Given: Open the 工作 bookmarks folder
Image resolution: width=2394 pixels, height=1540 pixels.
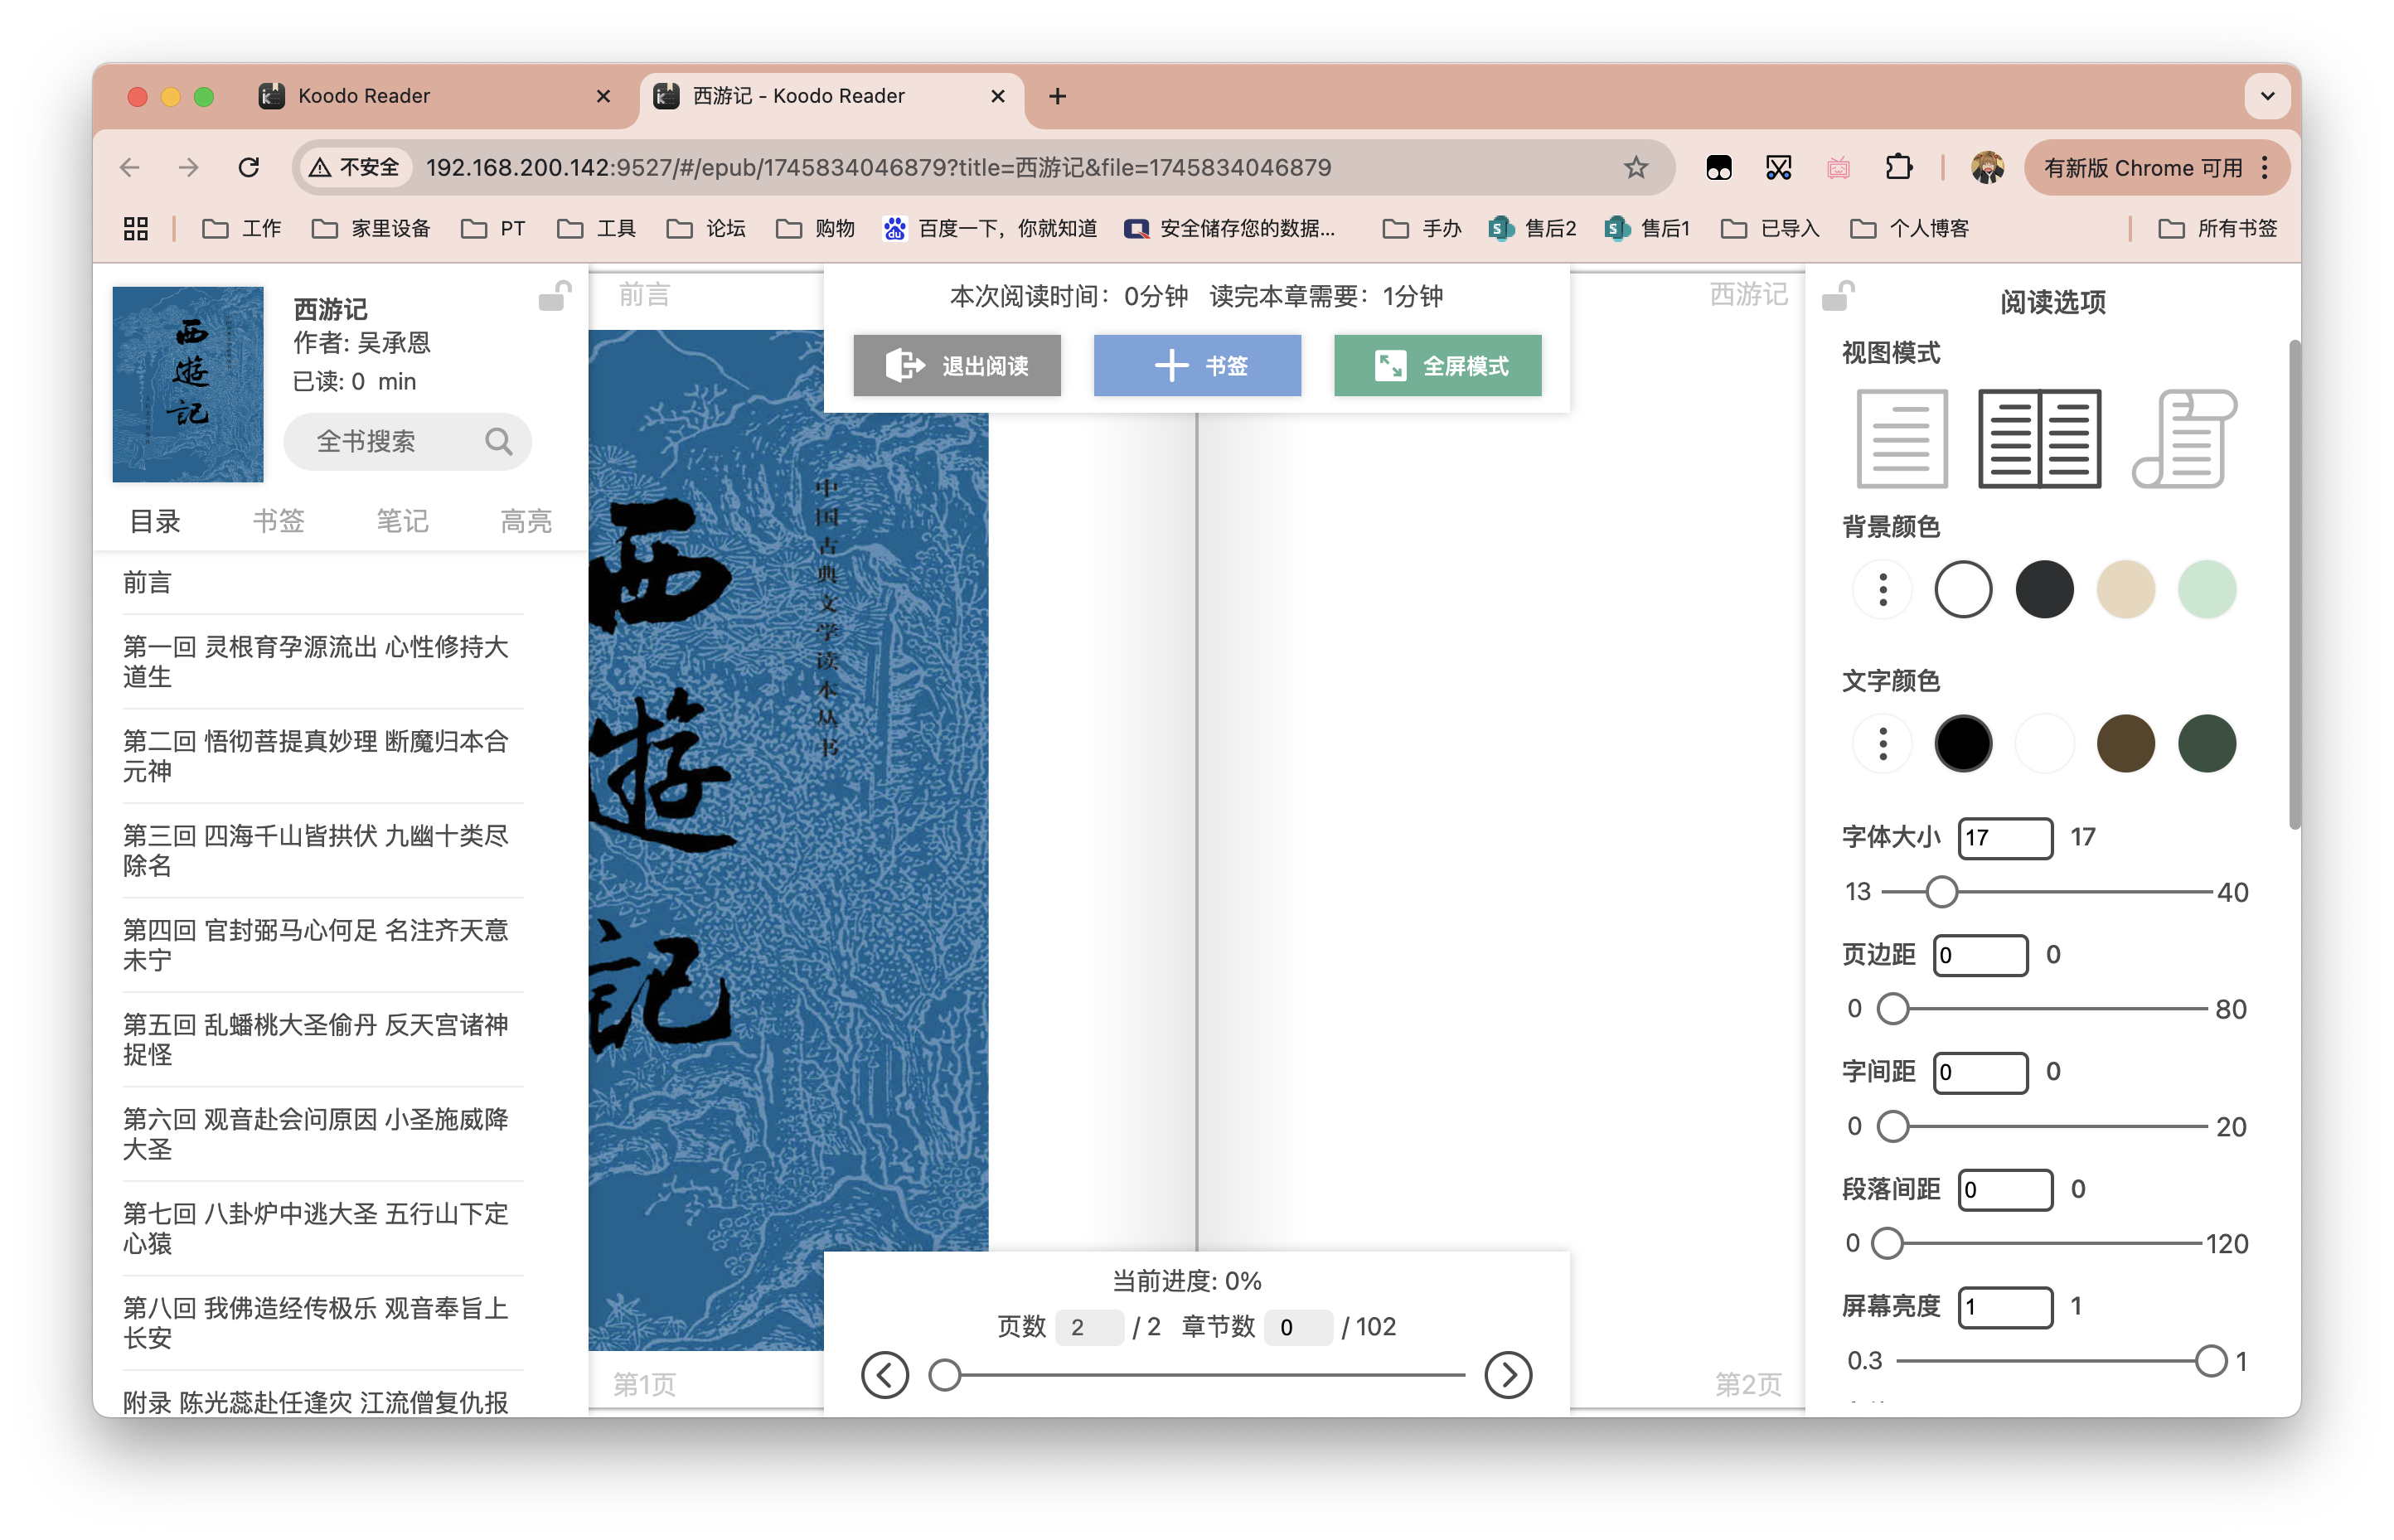Looking at the screenshot, I should pos(241,229).
